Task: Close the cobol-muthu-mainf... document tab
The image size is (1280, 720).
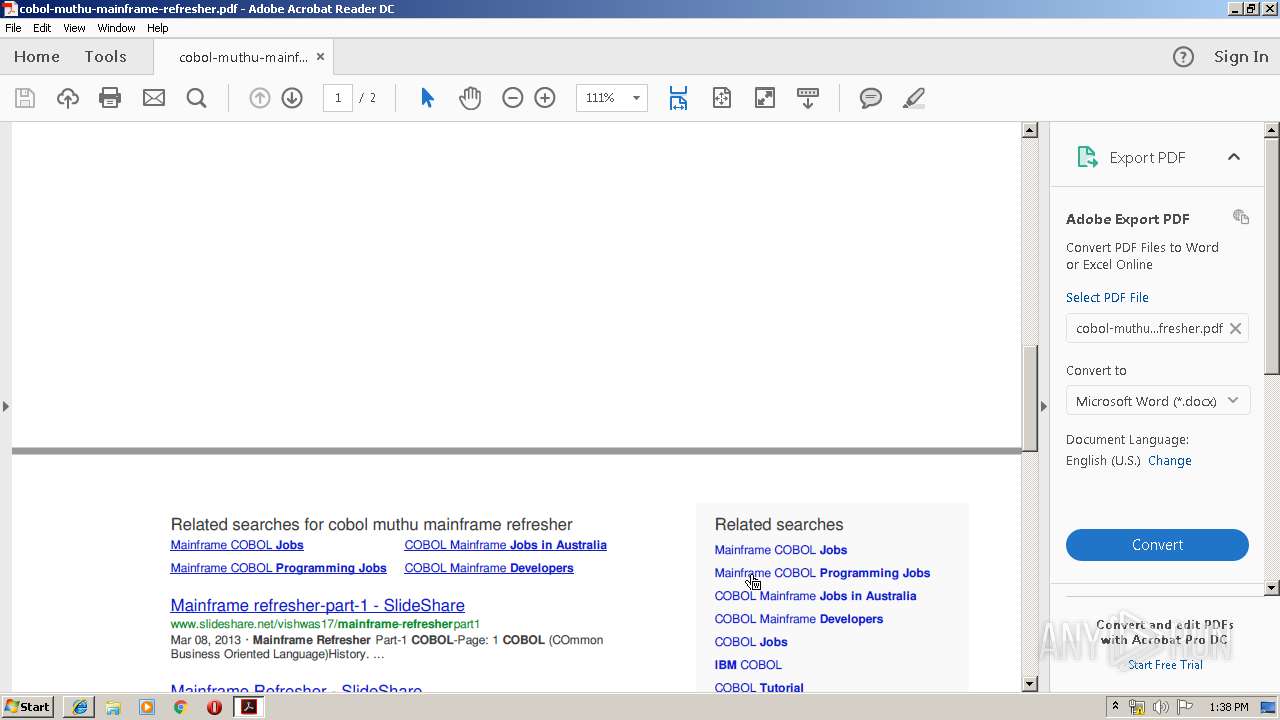Action: pyautogui.click(x=320, y=57)
